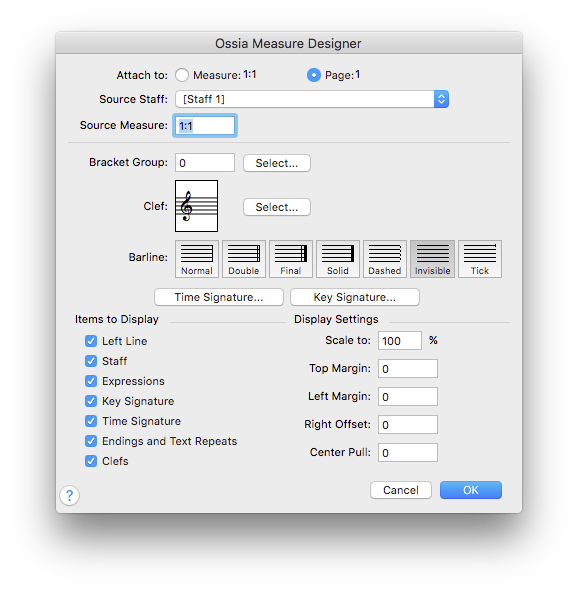Uncheck the Left Line checkbox
578x593 pixels.
pos(91,341)
